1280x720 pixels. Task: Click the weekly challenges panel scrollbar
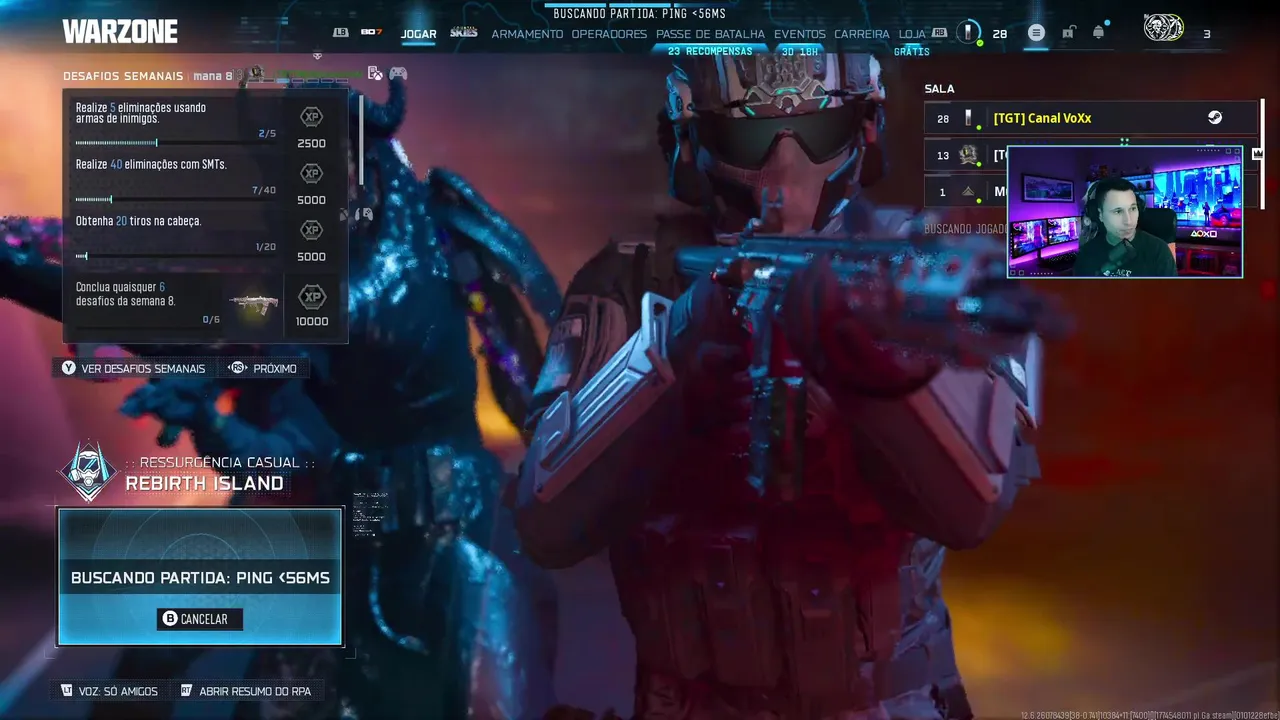pyautogui.click(x=361, y=138)
